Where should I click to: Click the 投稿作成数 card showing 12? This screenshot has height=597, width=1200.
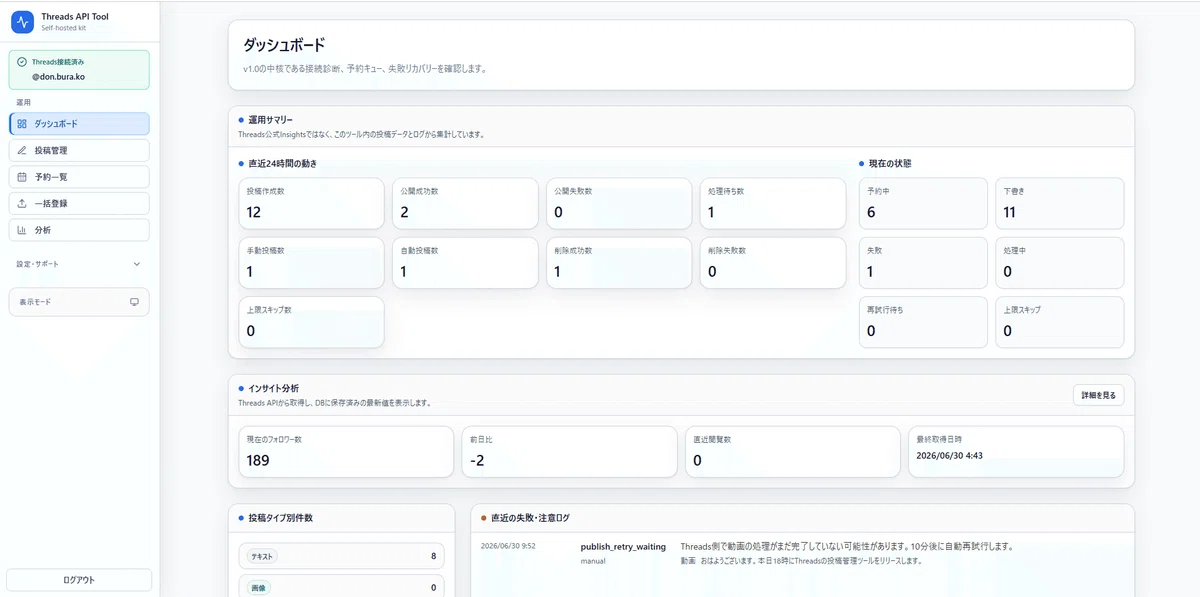click(311, 204)
